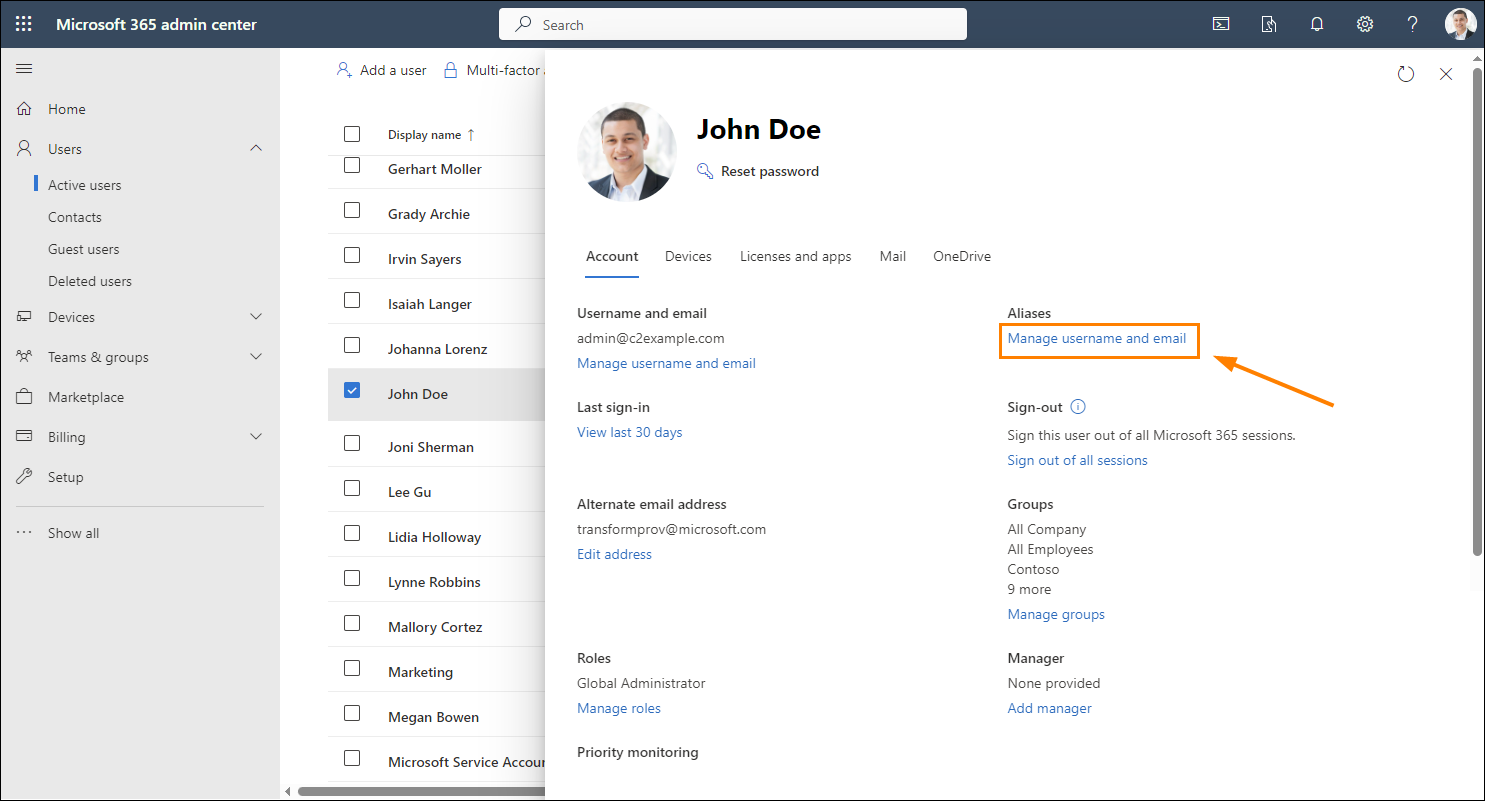Refresh the user details panel
This screenshot has height=801, width=1485.
[1406, 74]
